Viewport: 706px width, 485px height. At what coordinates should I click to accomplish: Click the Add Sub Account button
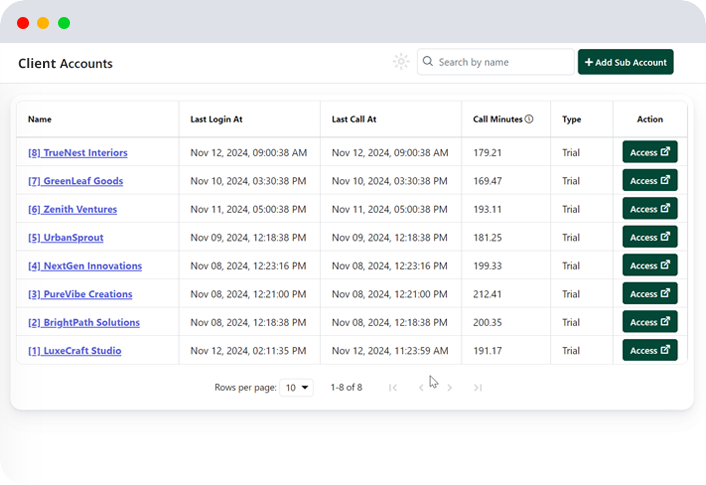pyautogui.click(x=625, y=62)
